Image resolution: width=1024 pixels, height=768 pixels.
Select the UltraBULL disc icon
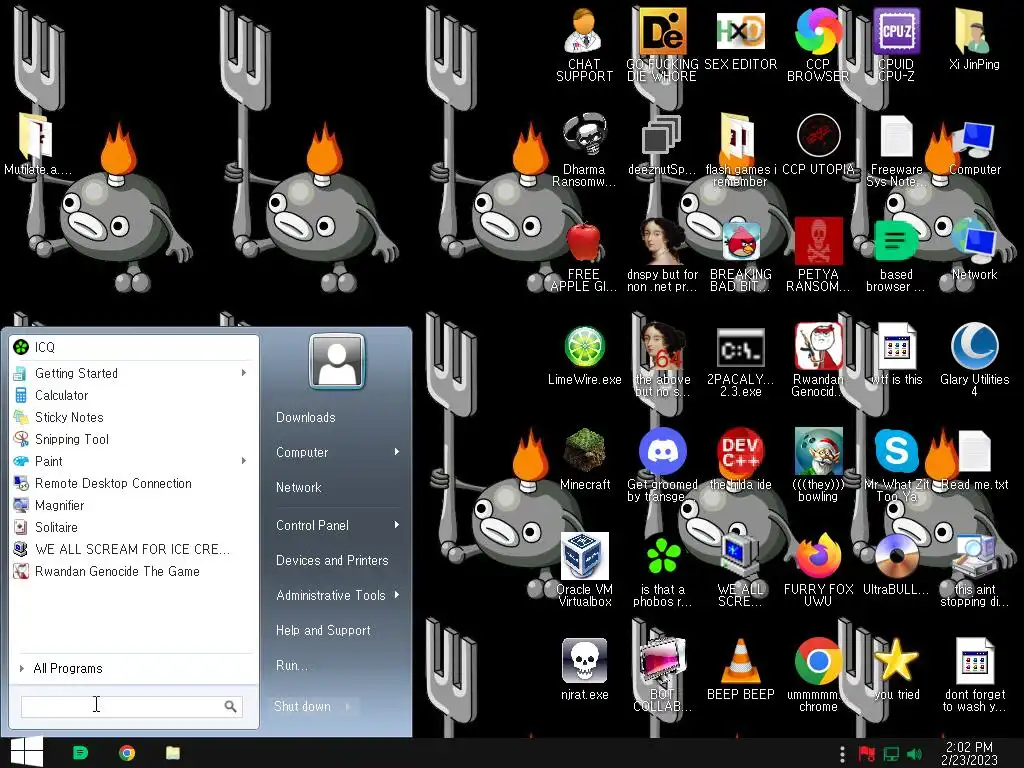coord(896,564)
